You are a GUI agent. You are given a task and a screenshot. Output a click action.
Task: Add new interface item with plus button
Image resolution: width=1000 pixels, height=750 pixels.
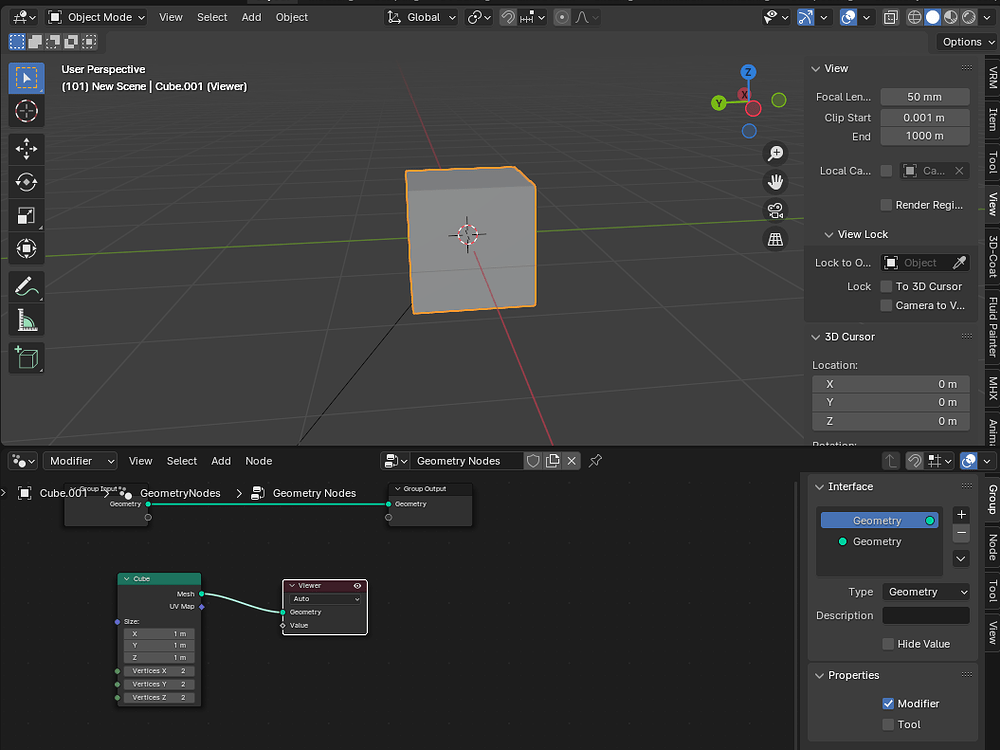[x=961, y=515]
